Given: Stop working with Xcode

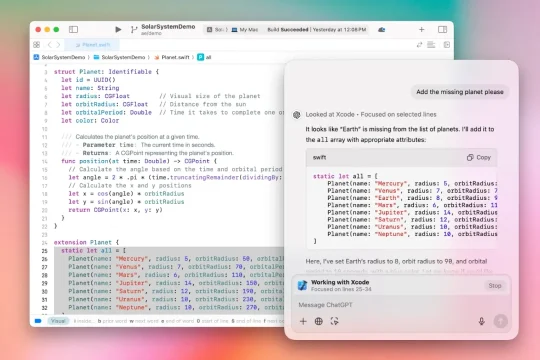Looking at the screenshot, I should pyautogui.click(x=495, y=286).
